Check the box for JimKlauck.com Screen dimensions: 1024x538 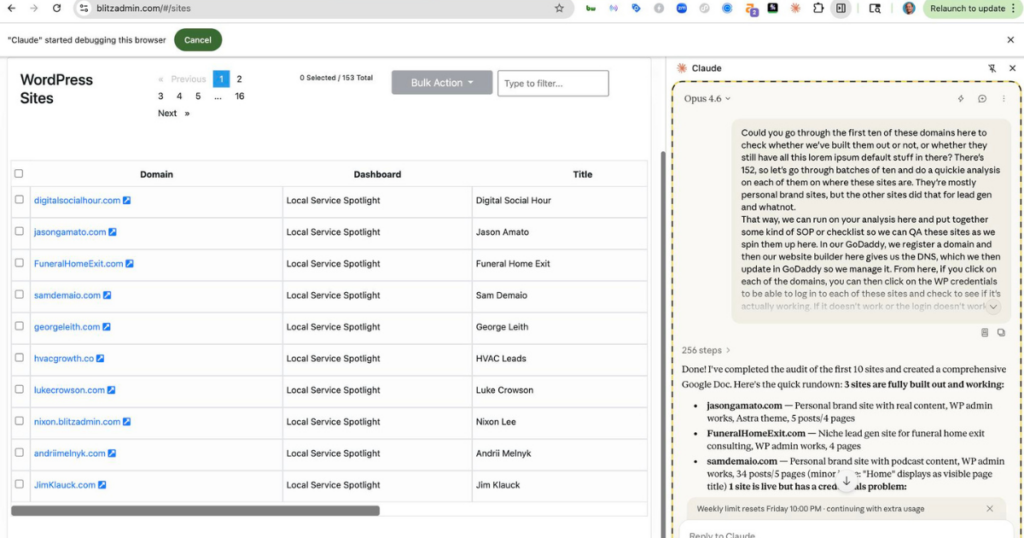pos(19,484)
